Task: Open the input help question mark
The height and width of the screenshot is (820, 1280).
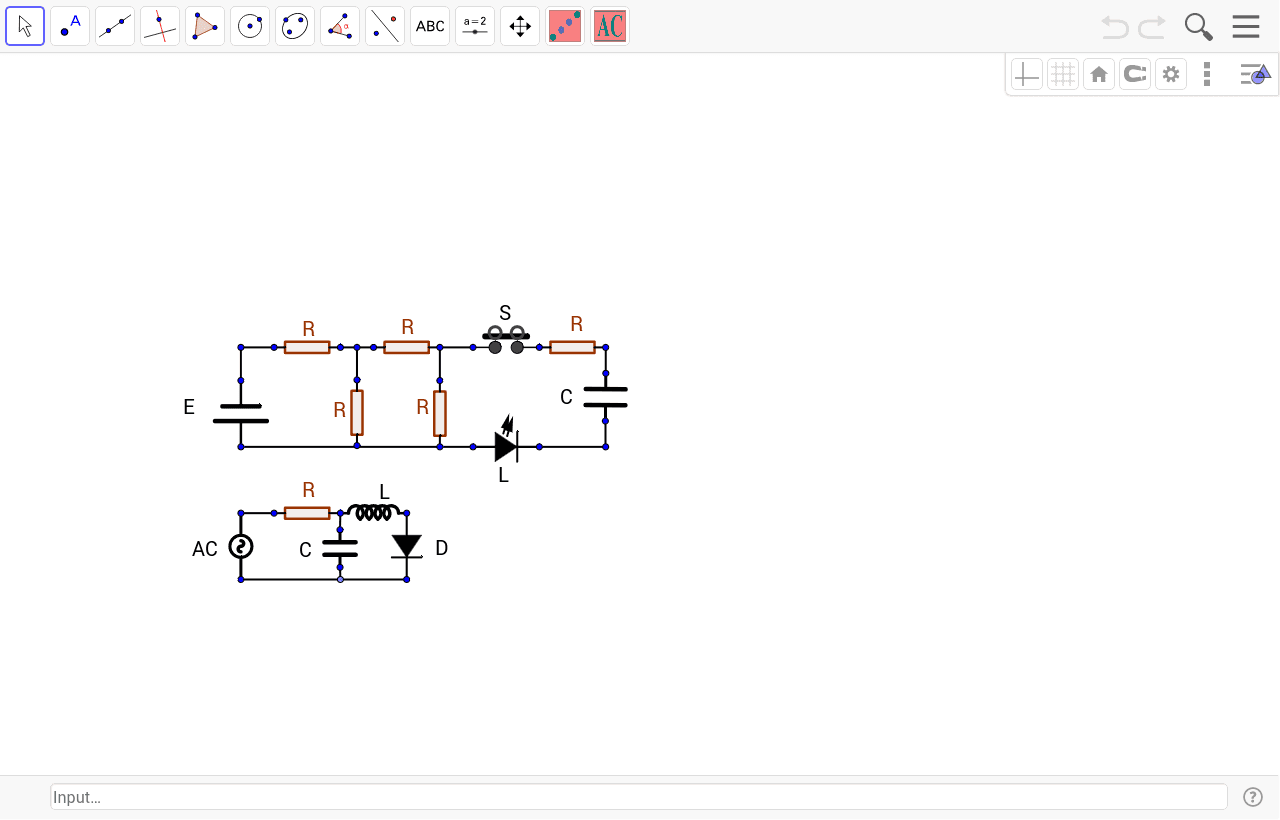Action: [x=1253, y=797]
